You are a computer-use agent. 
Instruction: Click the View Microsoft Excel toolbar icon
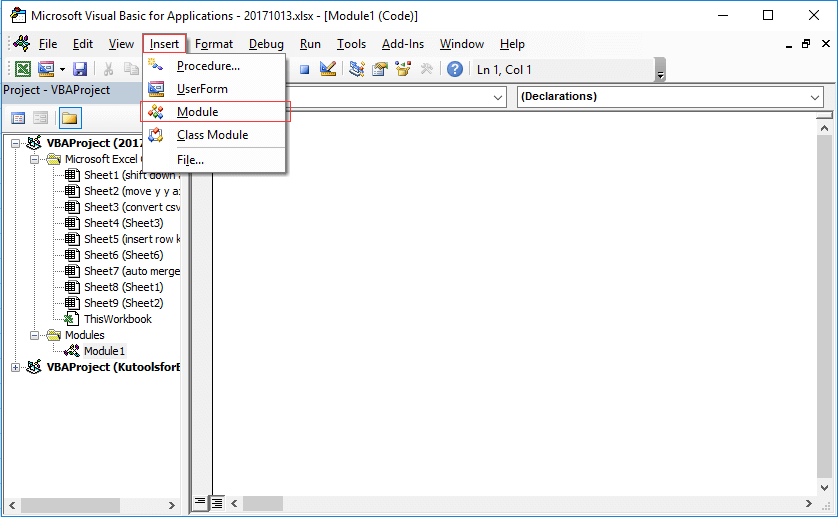coord(23,69)
